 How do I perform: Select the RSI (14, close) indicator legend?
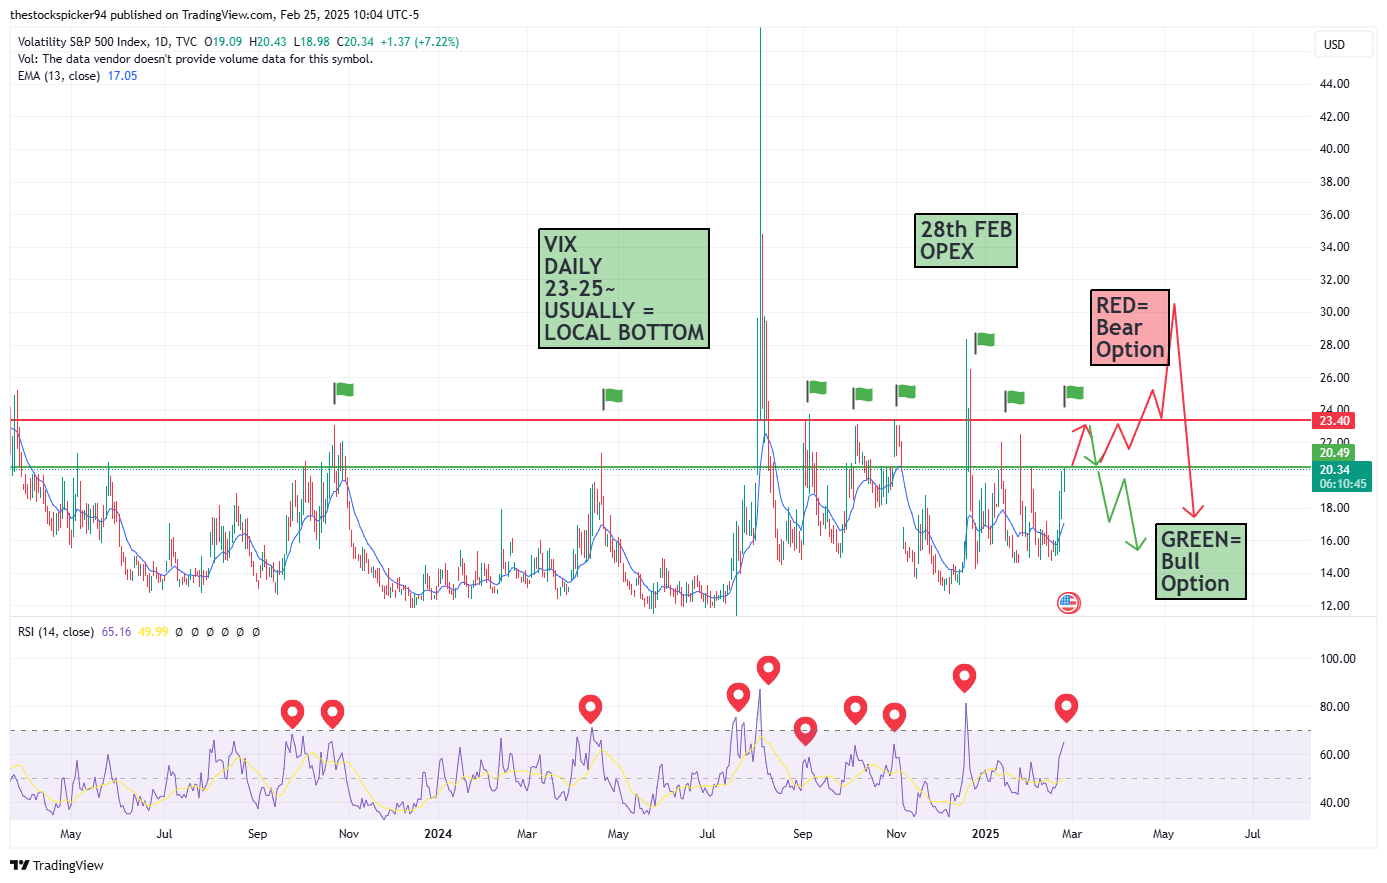(56, 632)
